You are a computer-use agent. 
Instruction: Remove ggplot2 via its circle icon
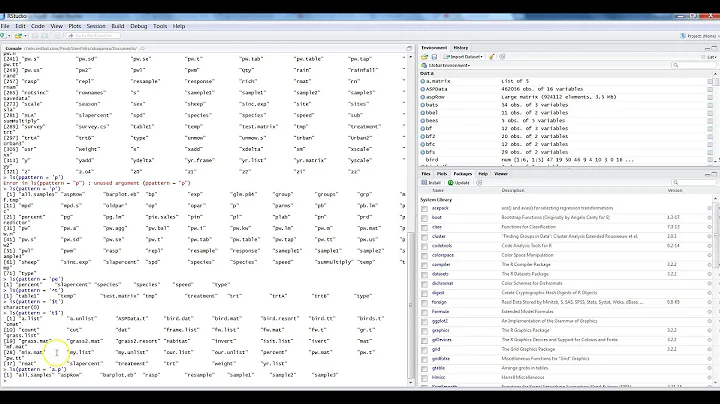709,321
